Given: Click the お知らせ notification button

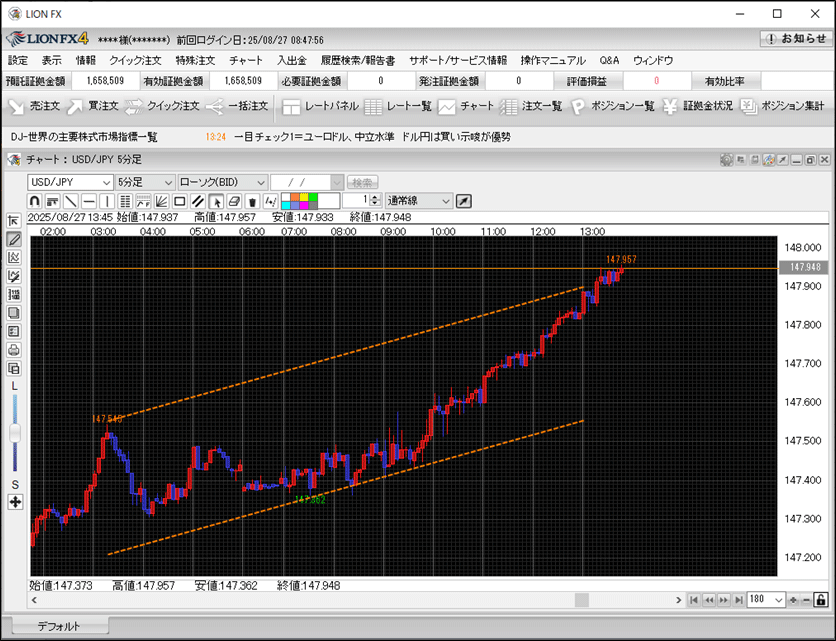Looking at the screenshot, I should click(x=797, y=38).
